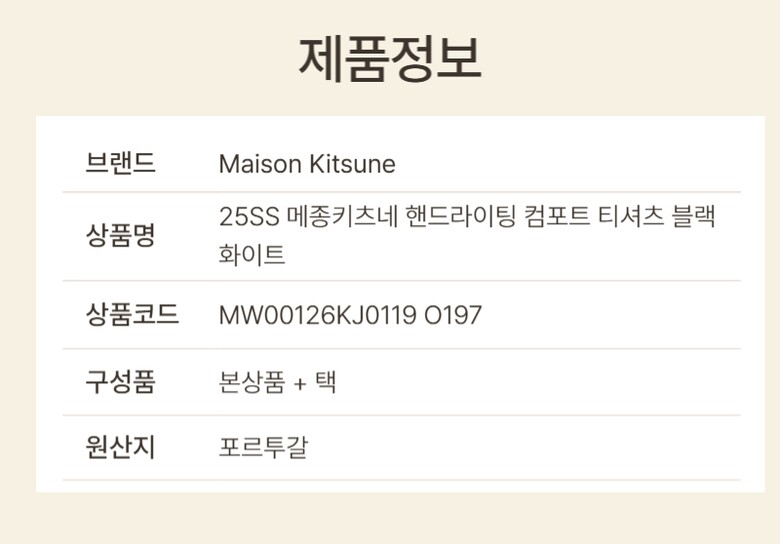
Task: Click the MW00126KJ0119 product code
Action: pos(317,316)
